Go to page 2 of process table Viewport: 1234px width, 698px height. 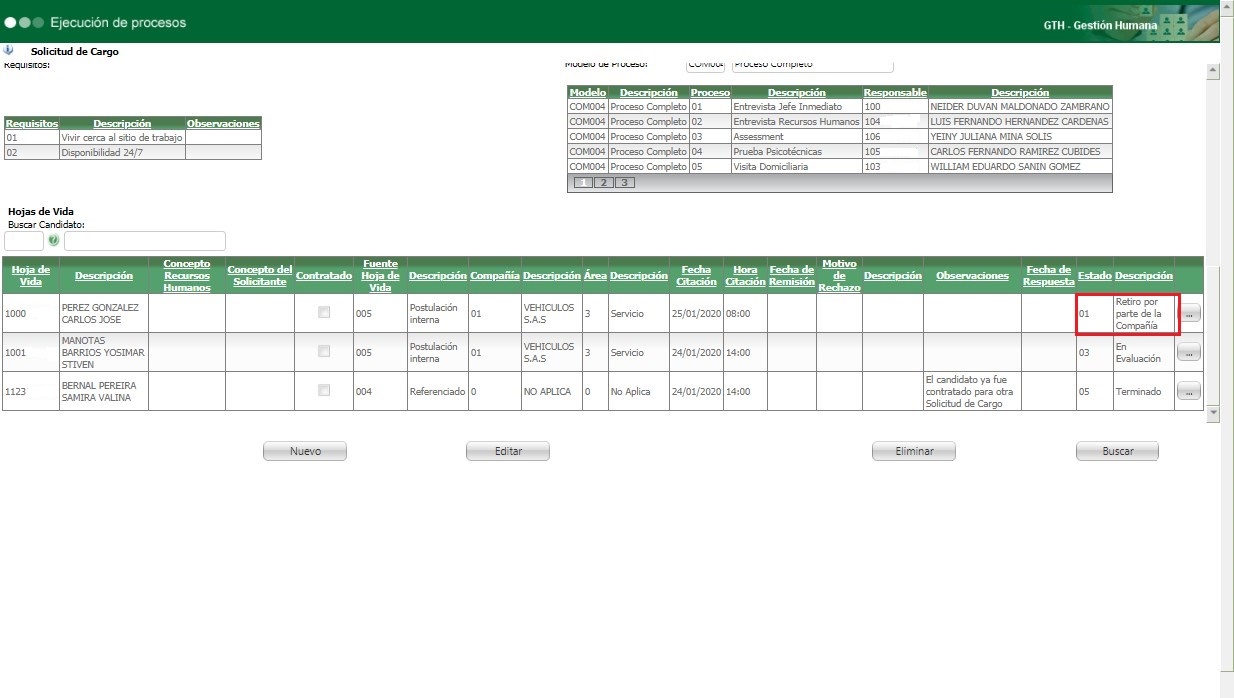click(603, 183)
